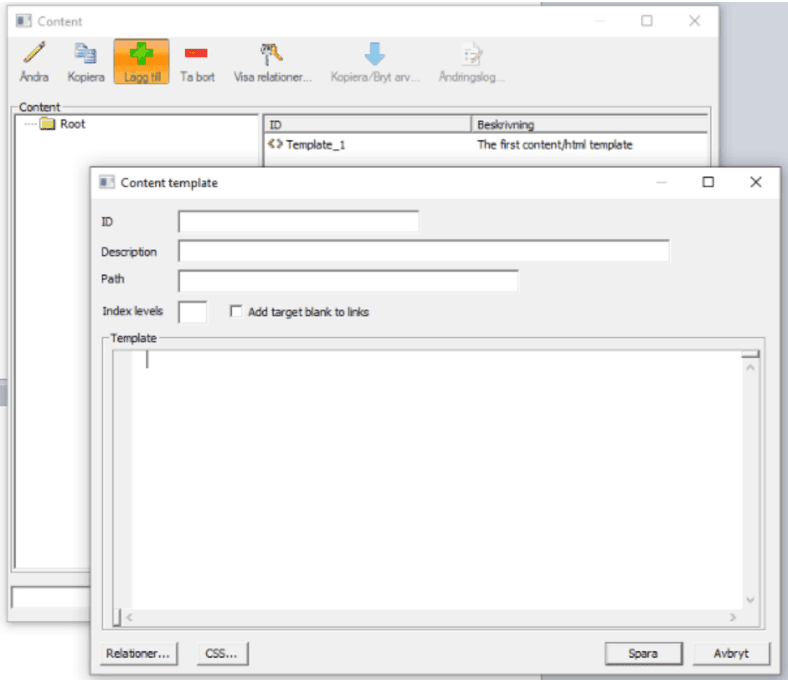This screenshot has width=788, height=680.
Task: Sort by the ID column header
Action: click(366, 125)
